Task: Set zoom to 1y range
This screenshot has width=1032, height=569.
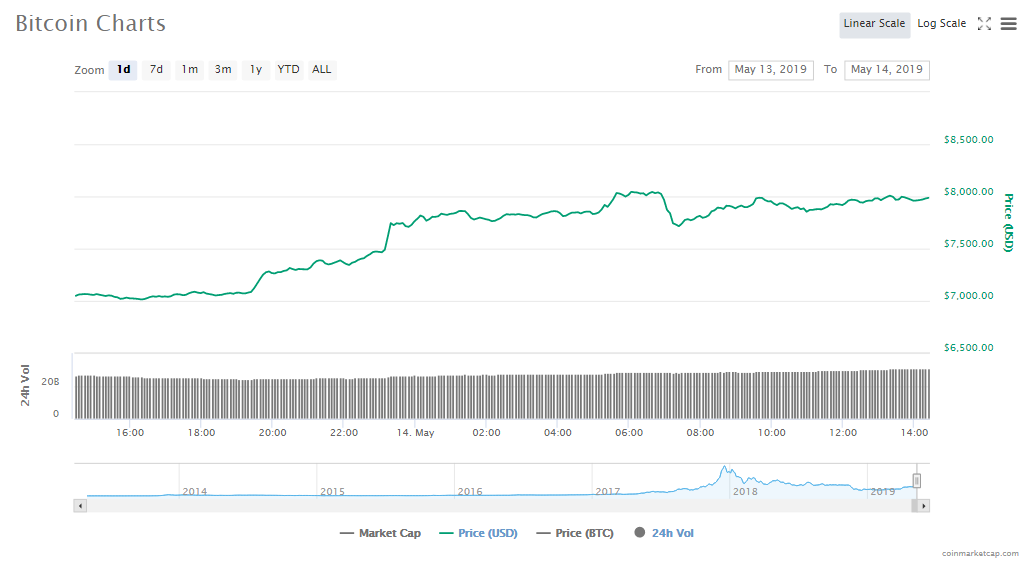Action: pyautogui.click(x=256, y=70)
